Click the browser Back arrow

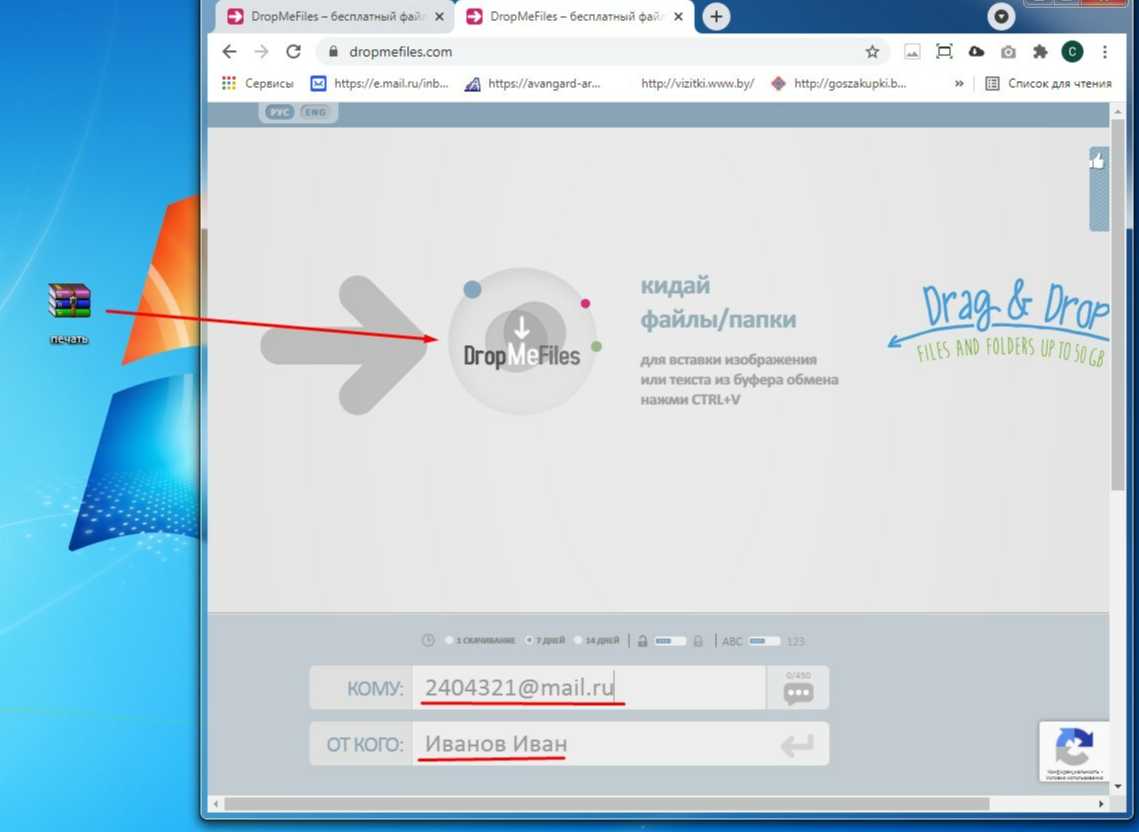point(230,52)
